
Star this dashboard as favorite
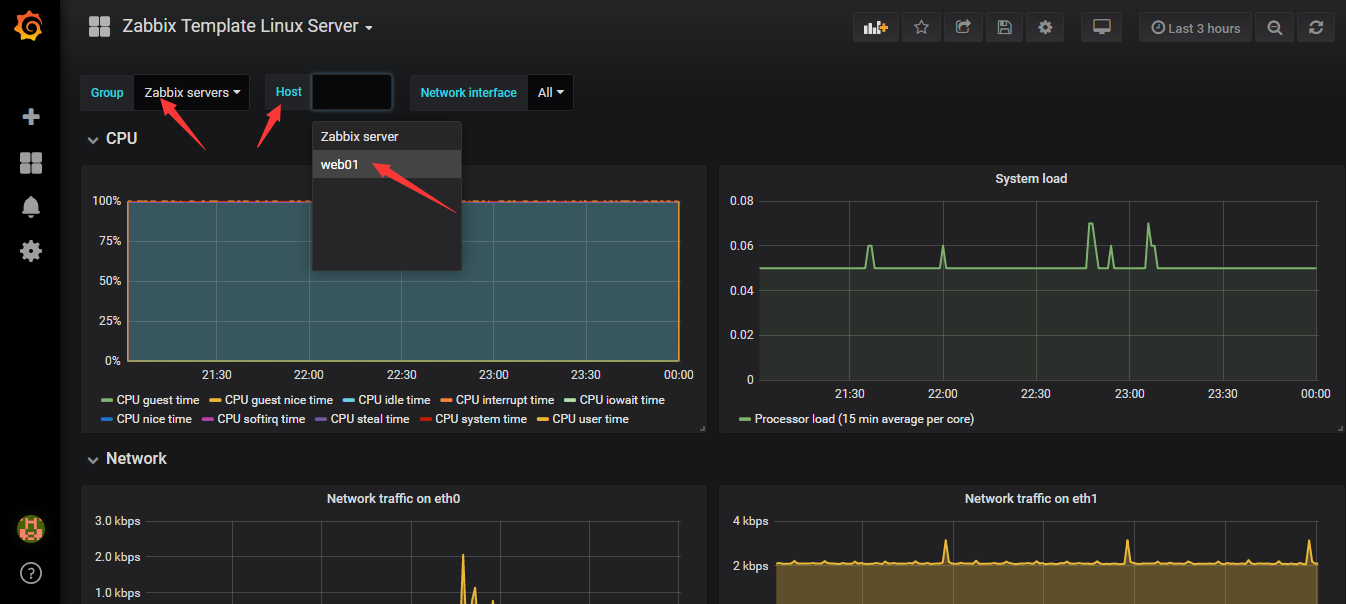921,28
